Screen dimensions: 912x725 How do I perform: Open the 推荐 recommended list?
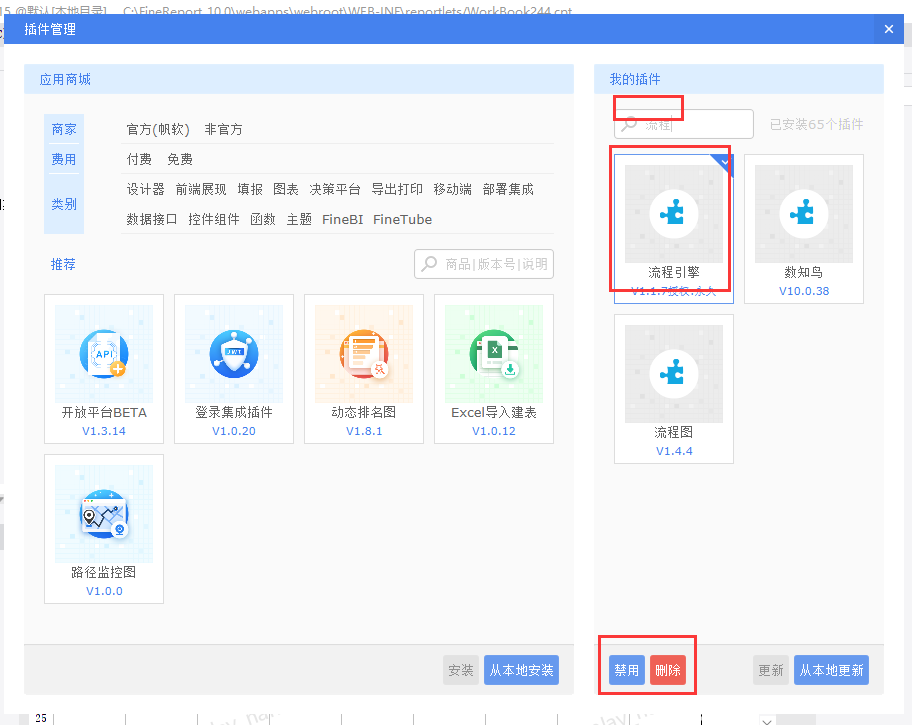(x=63, y=264)
